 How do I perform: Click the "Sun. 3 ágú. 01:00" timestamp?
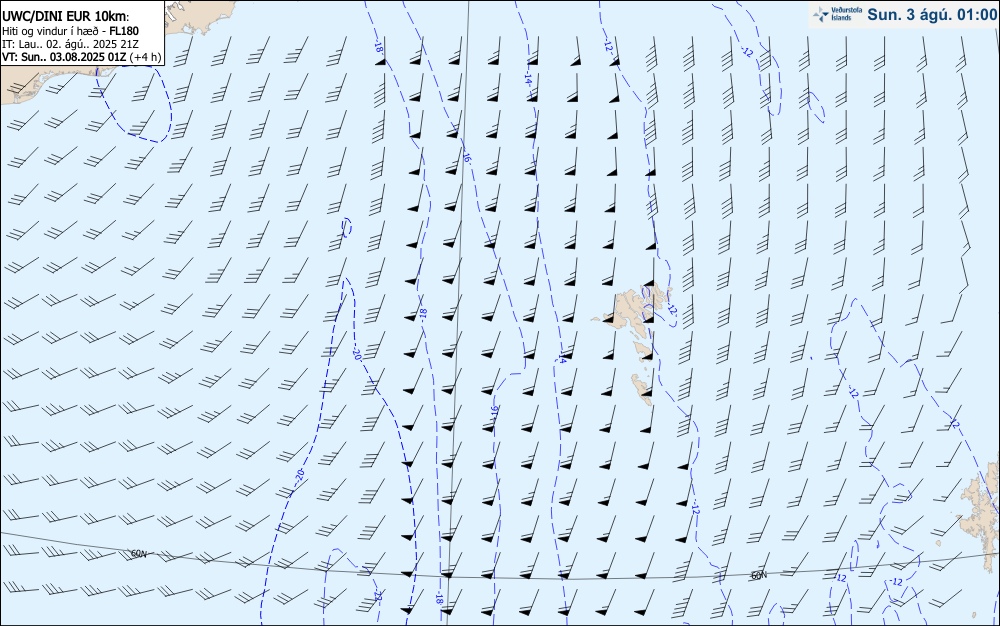point(932,15)
